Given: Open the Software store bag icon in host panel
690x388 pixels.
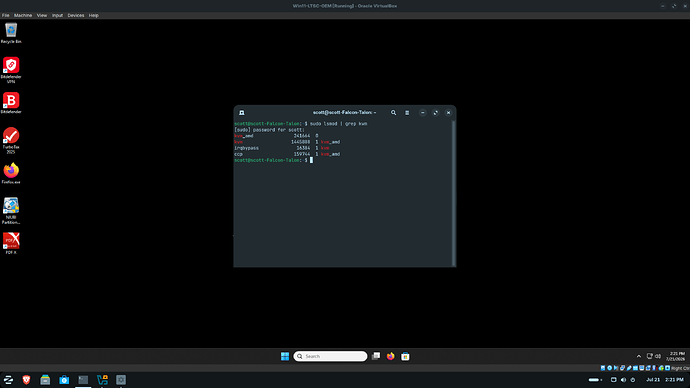Looking at the screenshot, I should 64,380.
